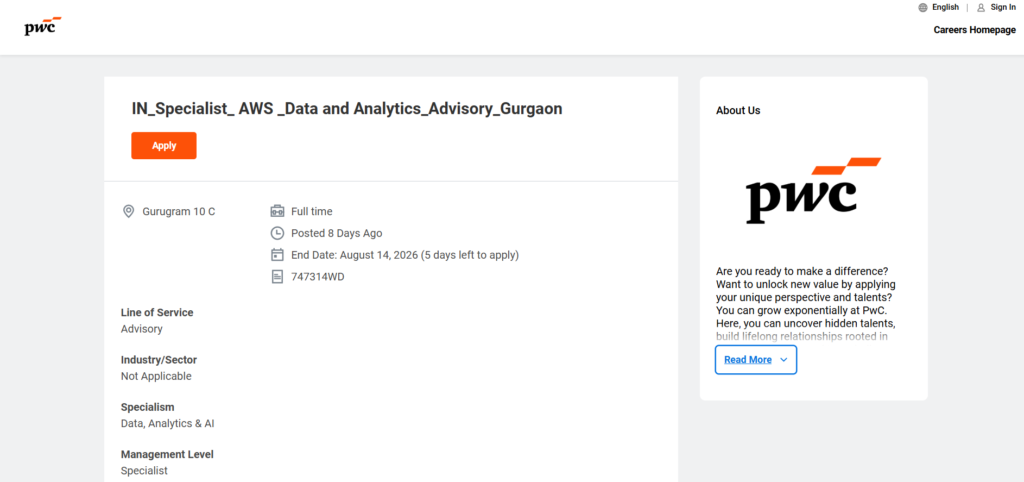Click the large PwC logo in About Us

coord(814,190)
